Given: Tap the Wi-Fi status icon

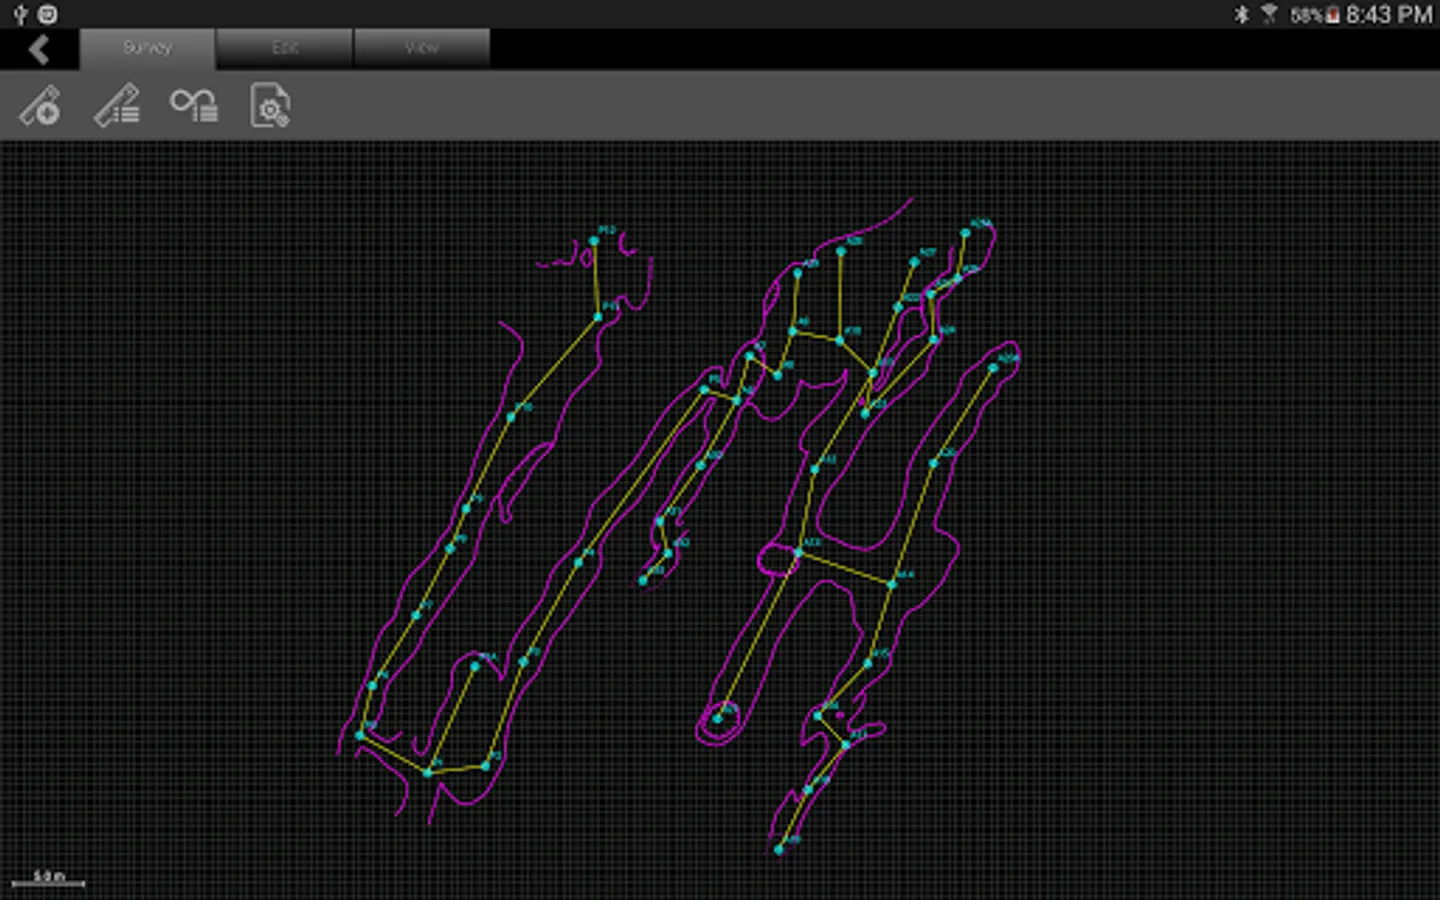Looking at the screenshot, I should click(x=1269, y=14).
